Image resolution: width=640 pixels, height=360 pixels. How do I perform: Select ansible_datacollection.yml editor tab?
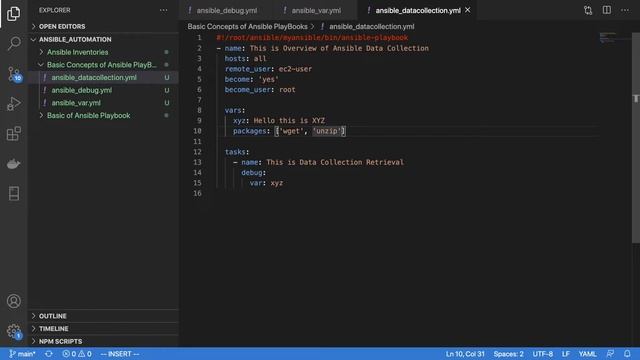point(418,10)
